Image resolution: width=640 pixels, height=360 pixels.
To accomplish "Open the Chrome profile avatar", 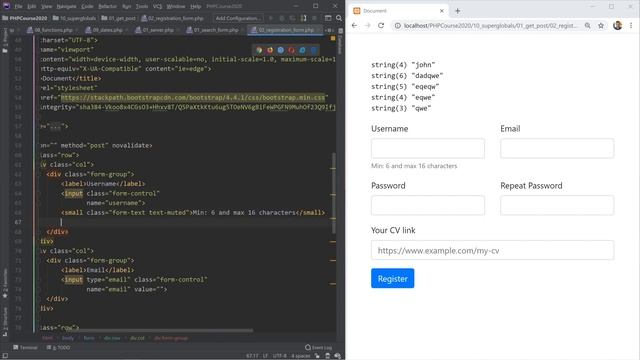I will point(617,25).
